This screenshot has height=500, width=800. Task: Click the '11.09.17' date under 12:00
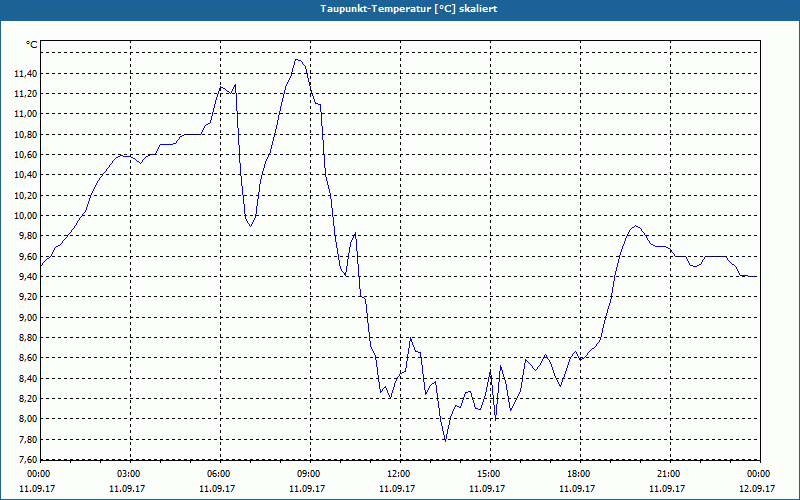click(x=397, y=489)
